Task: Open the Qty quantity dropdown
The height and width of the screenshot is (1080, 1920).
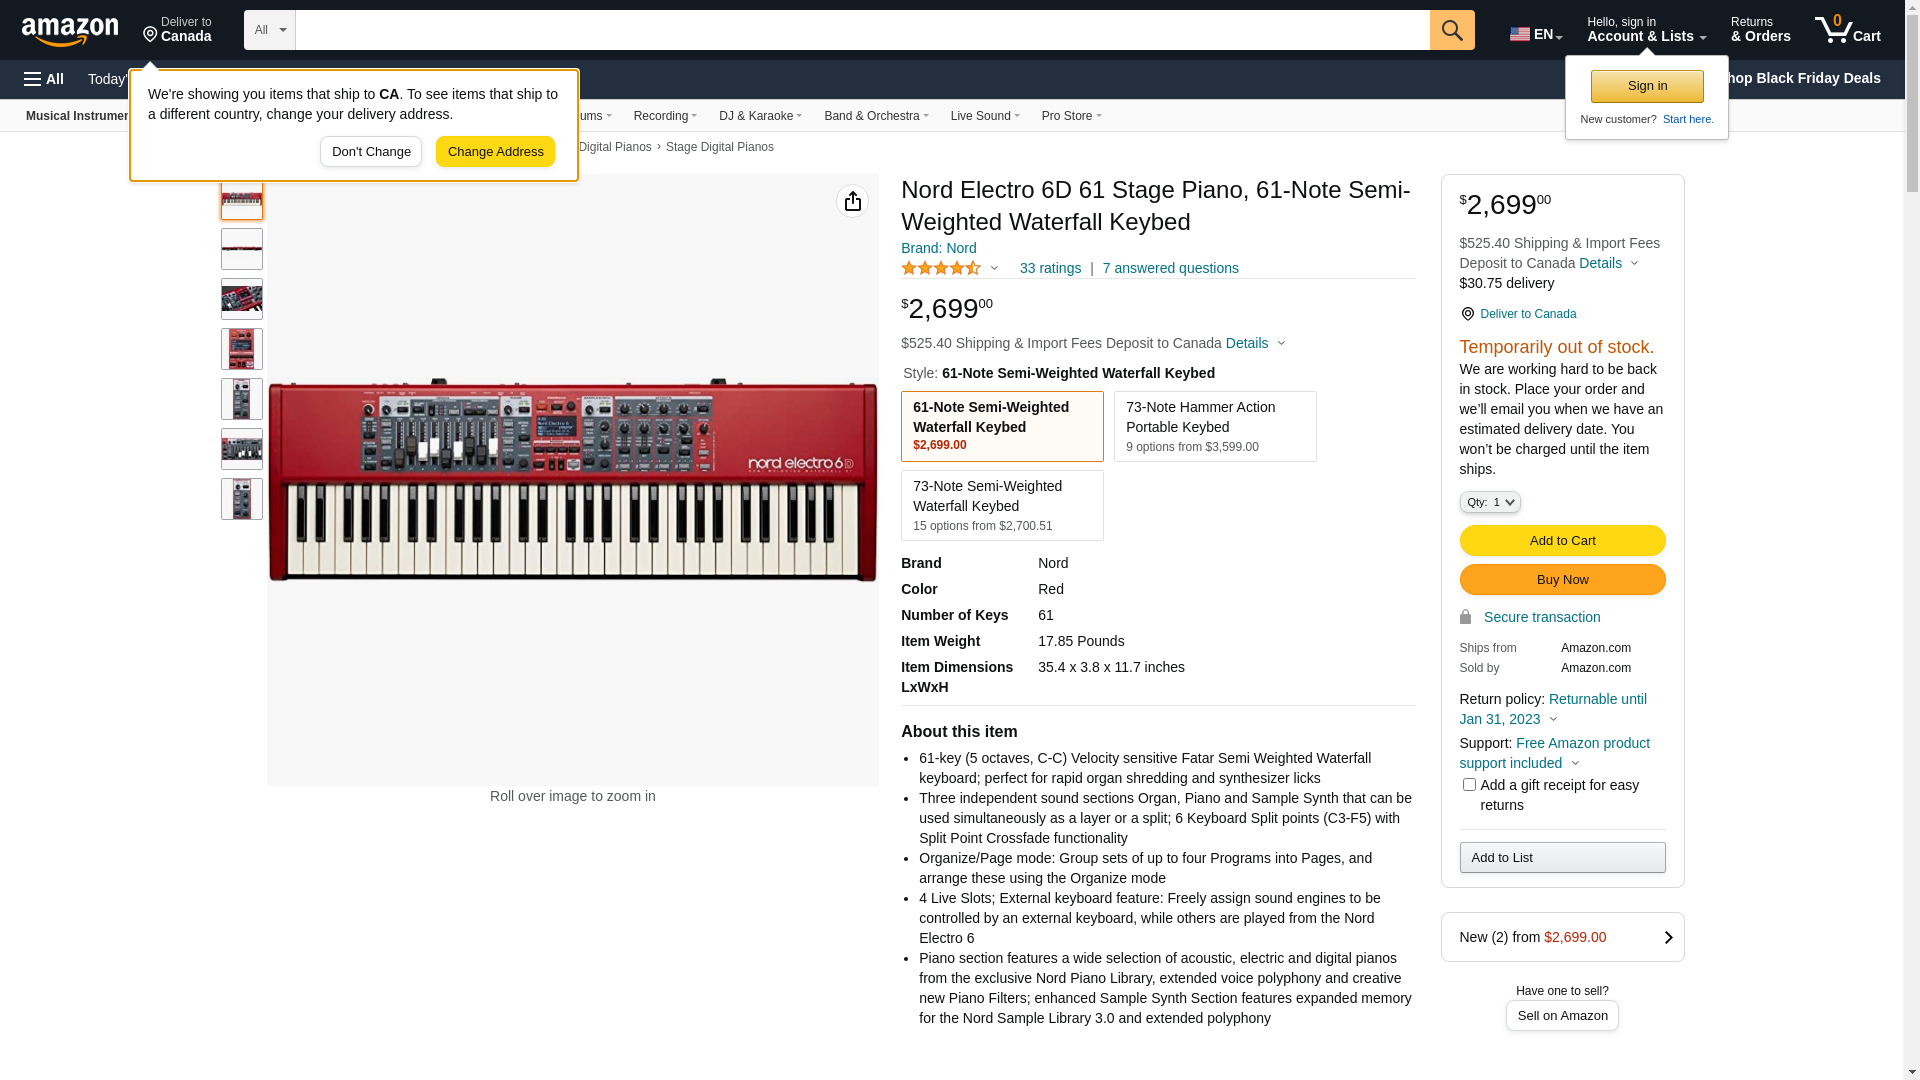Action: (1489, 502)
